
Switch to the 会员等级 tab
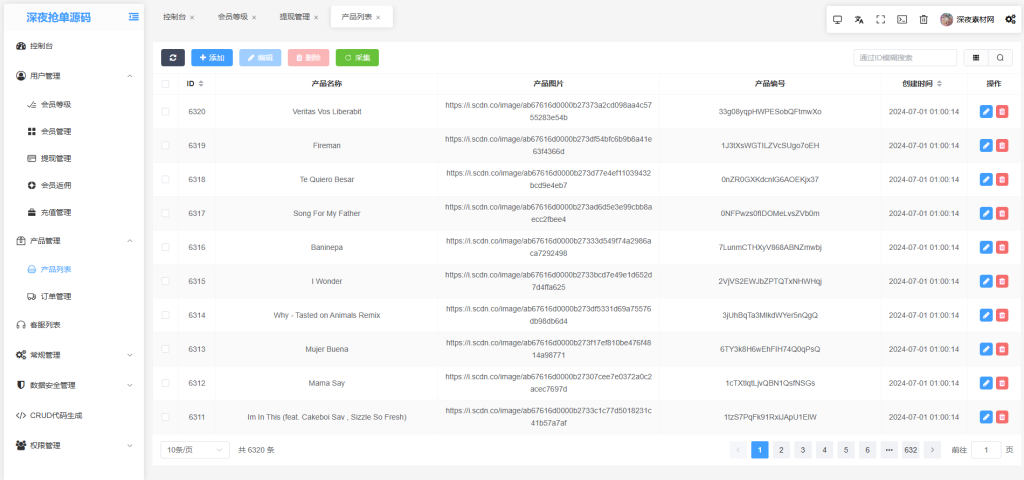click(234, 17)
